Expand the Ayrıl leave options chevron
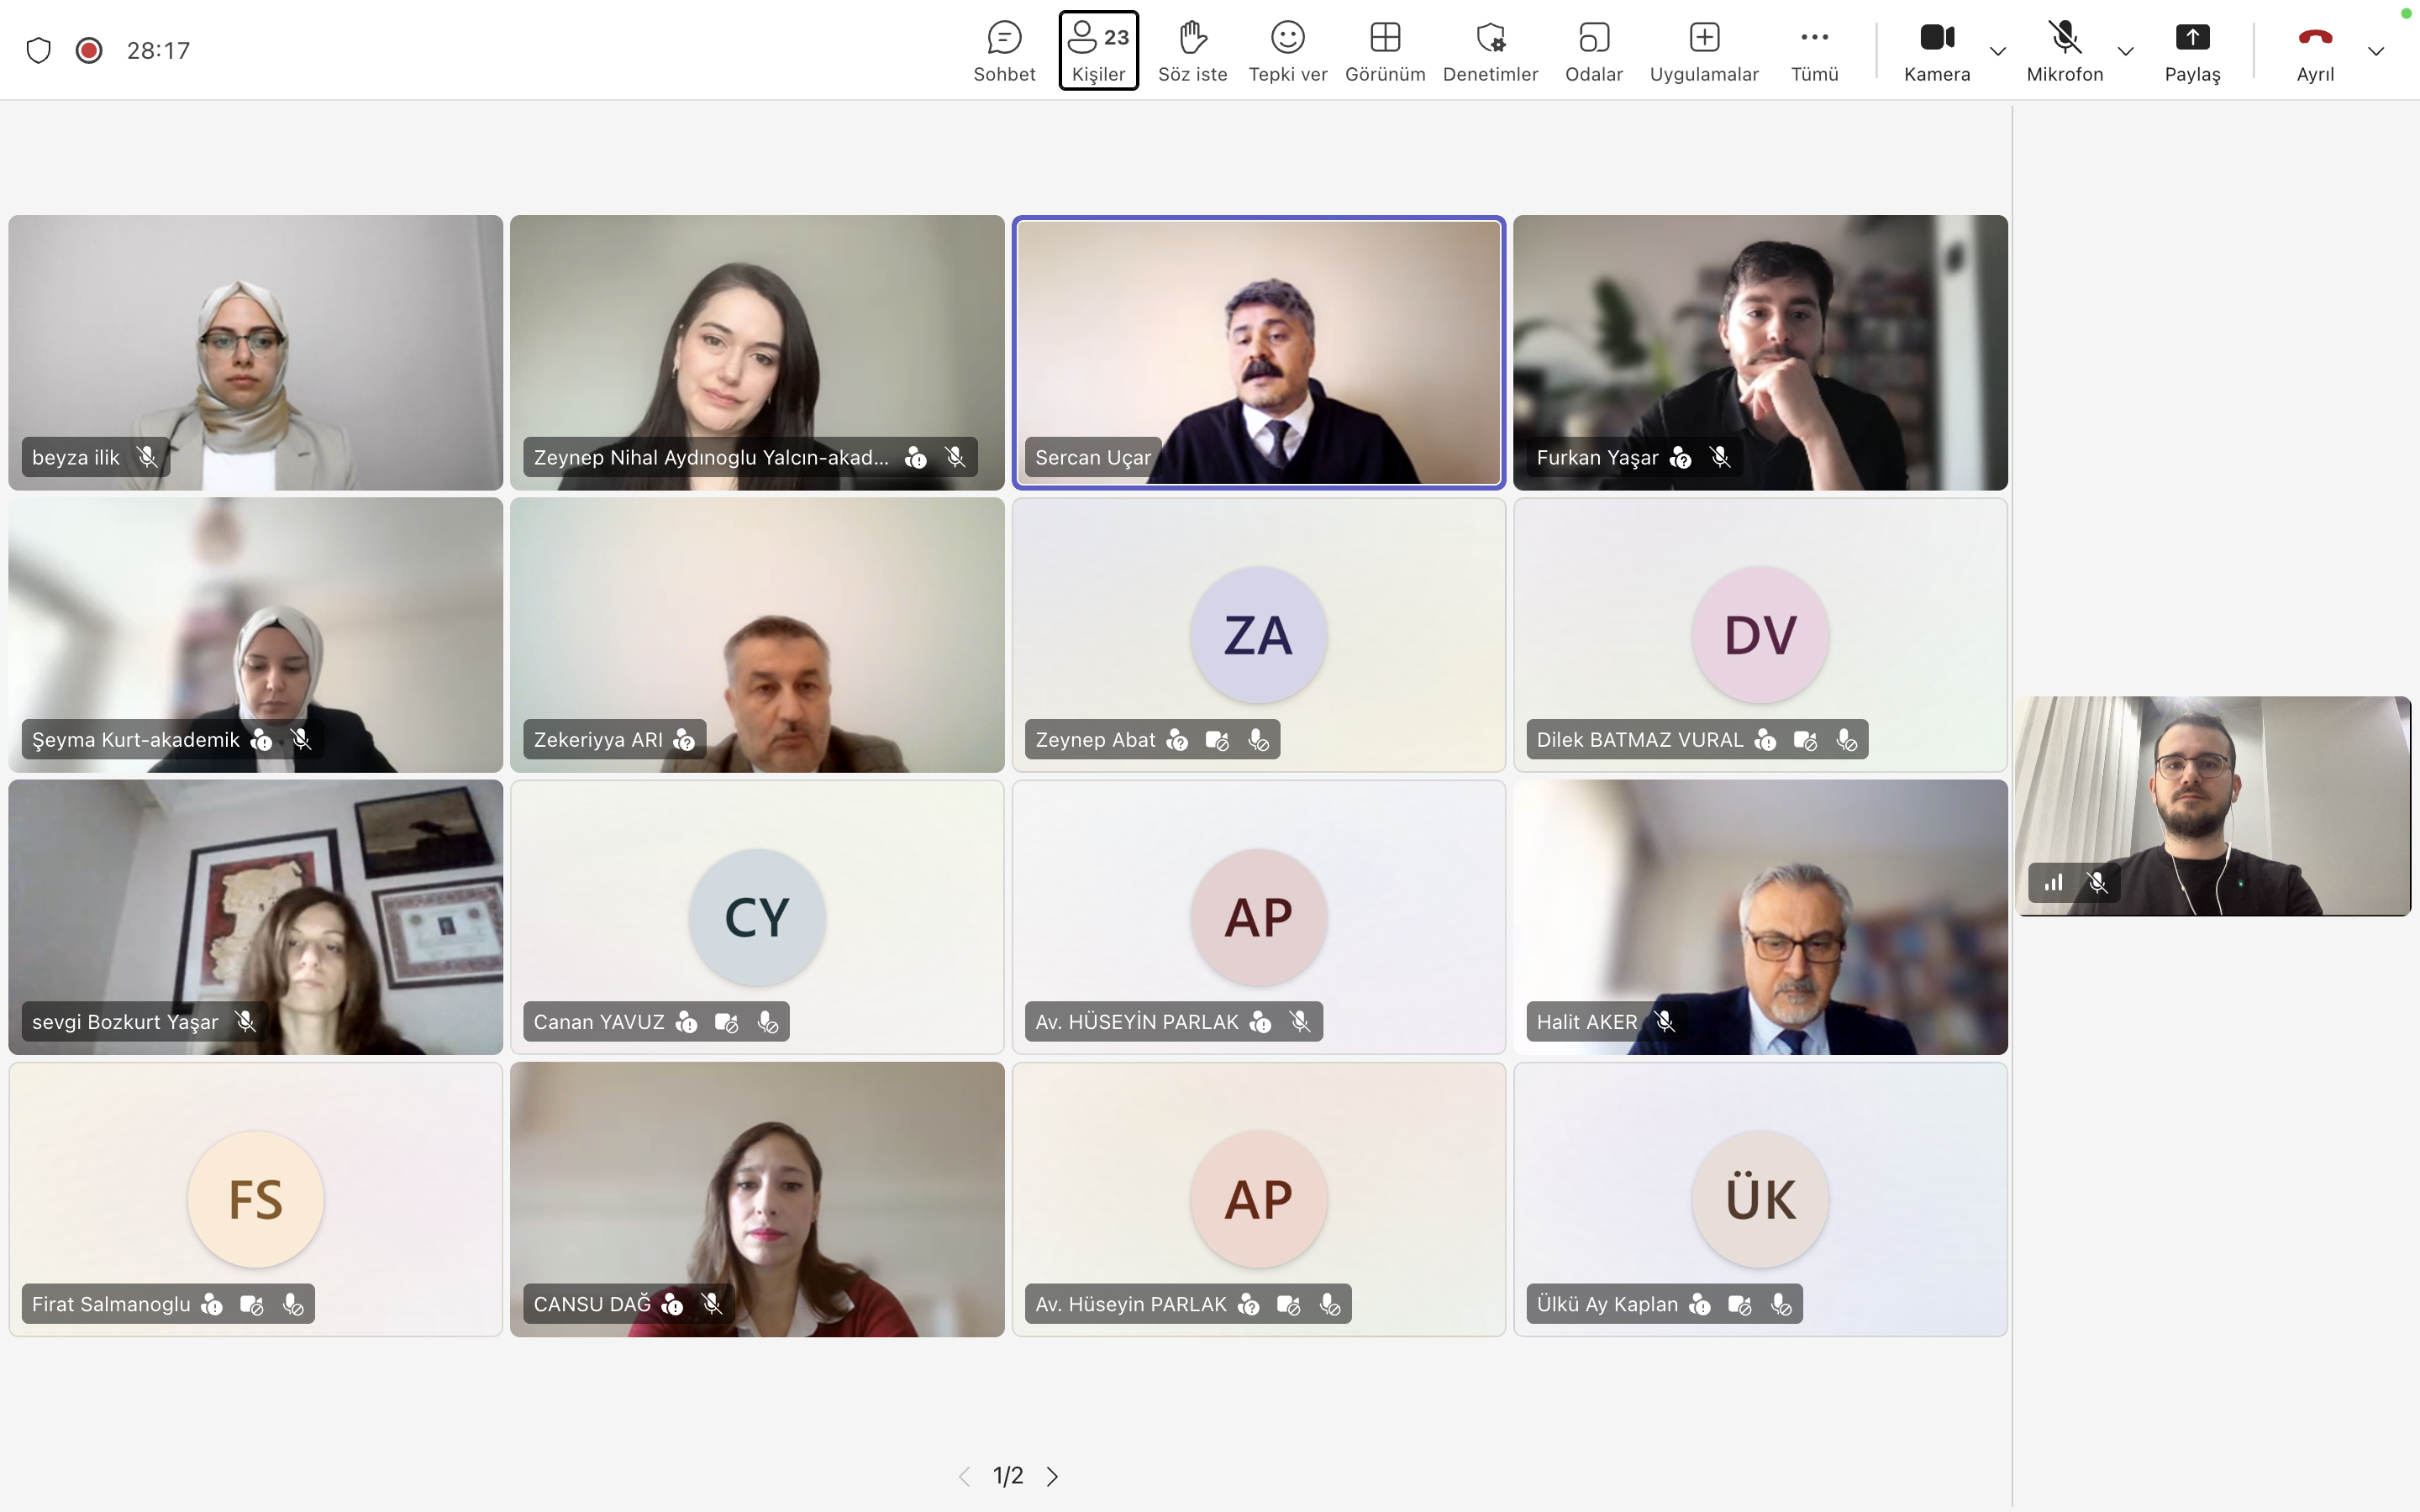The height and width of the screenshot is (1512, 2420). pyautogui.click(x=2376, y=51)
